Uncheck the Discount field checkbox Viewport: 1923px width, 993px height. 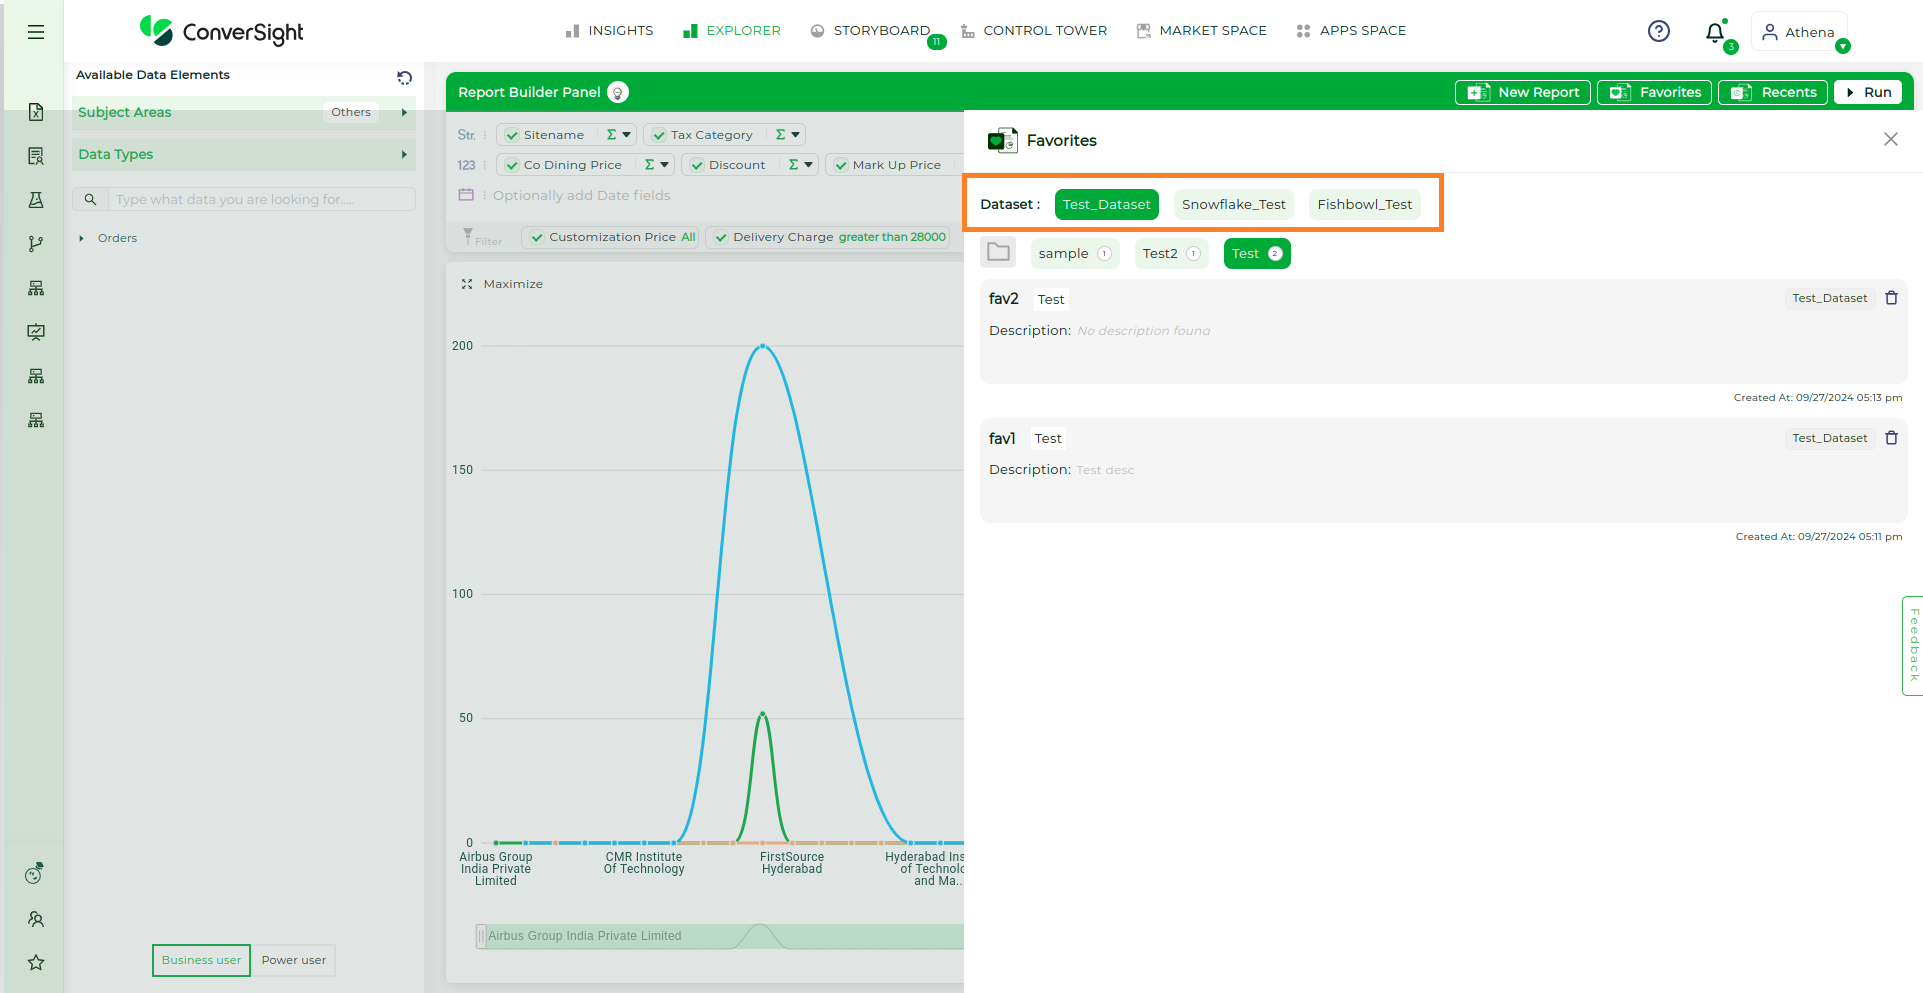point(697,165)
